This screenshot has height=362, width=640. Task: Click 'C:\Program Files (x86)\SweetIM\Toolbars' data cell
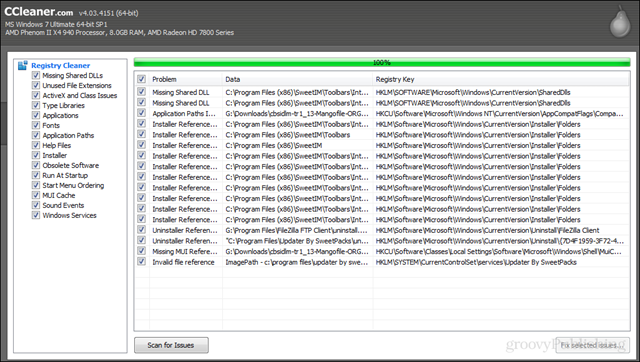pos(288,135)
